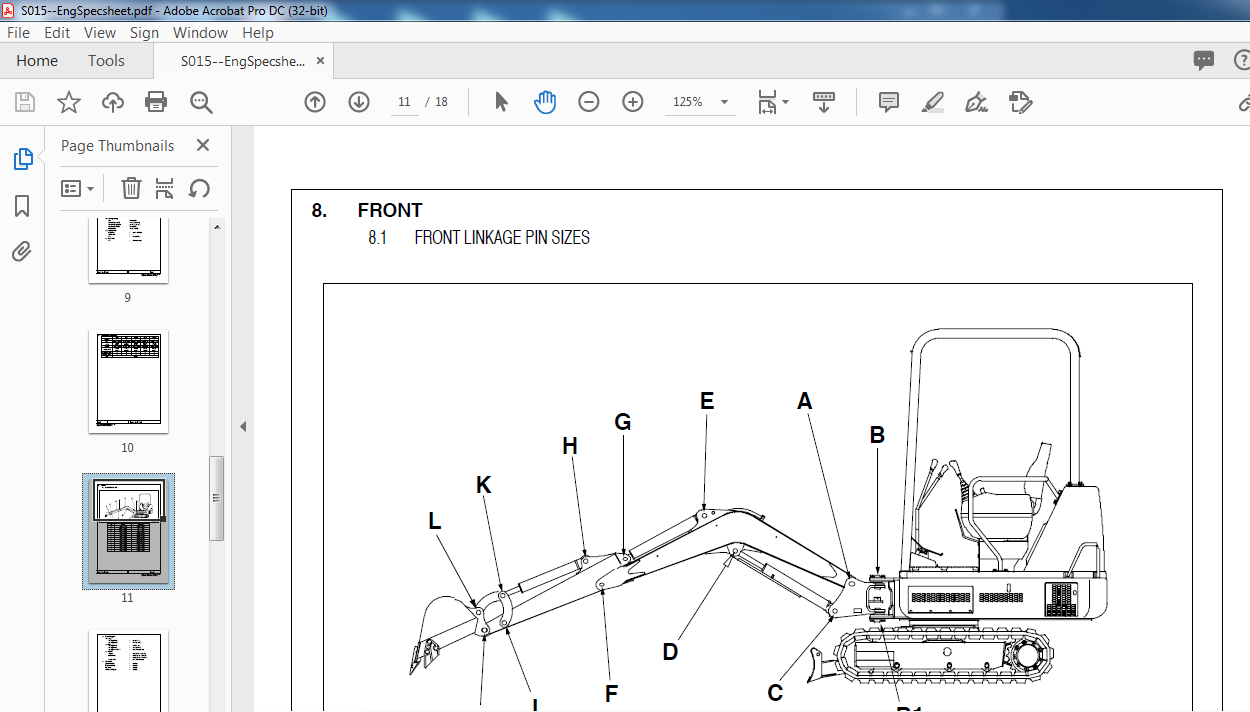Screen dimensions: 1250x712
Task: Select page 11 thumbnail
Action: pyautogui.click(x=128, y=531)
